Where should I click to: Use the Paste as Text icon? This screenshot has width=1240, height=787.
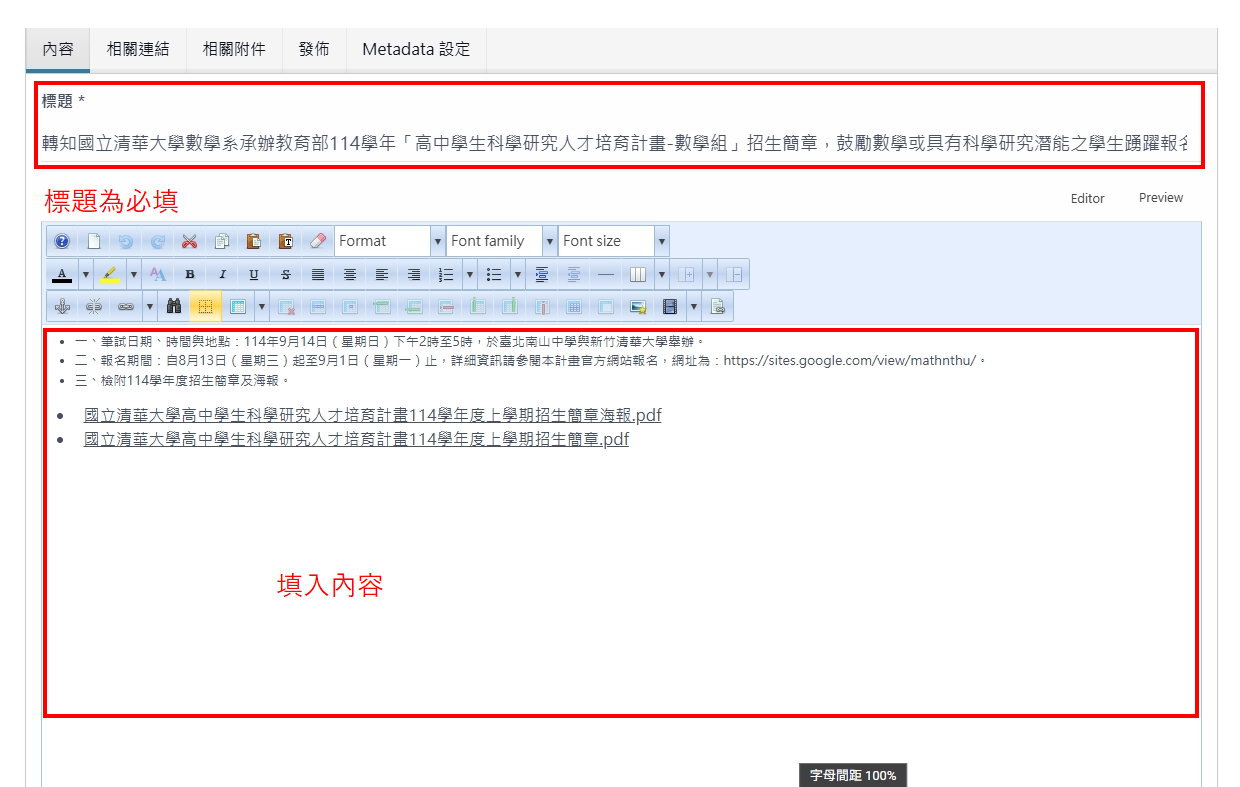[x=285, y=240]
